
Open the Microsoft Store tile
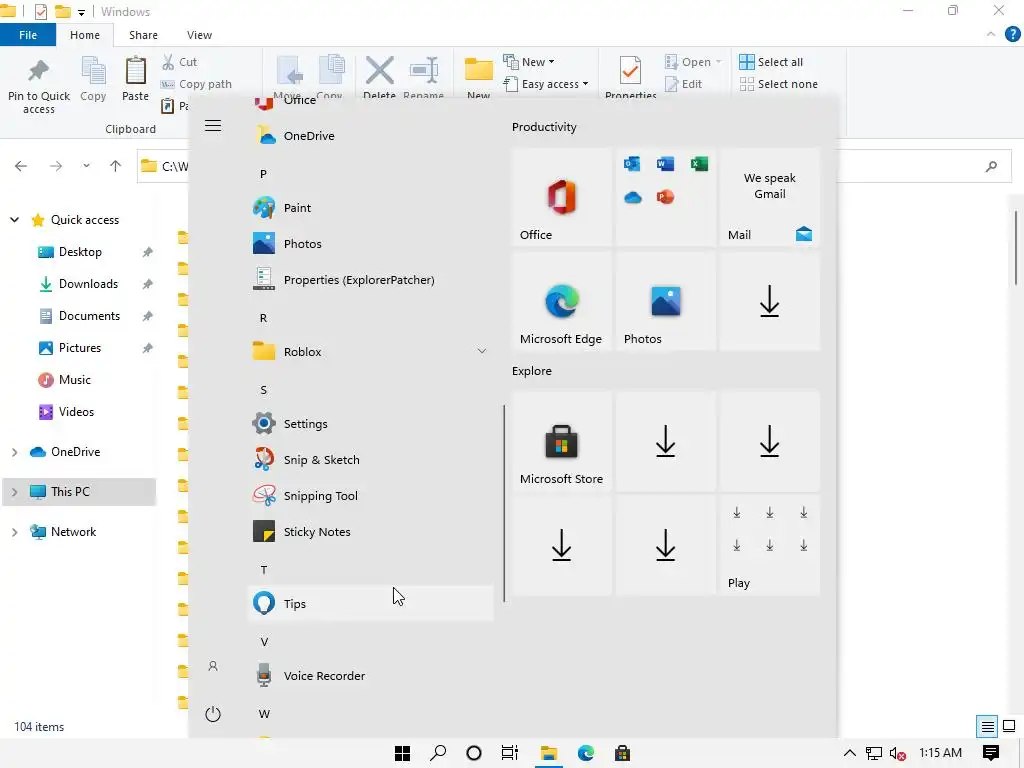coord(562,441)
